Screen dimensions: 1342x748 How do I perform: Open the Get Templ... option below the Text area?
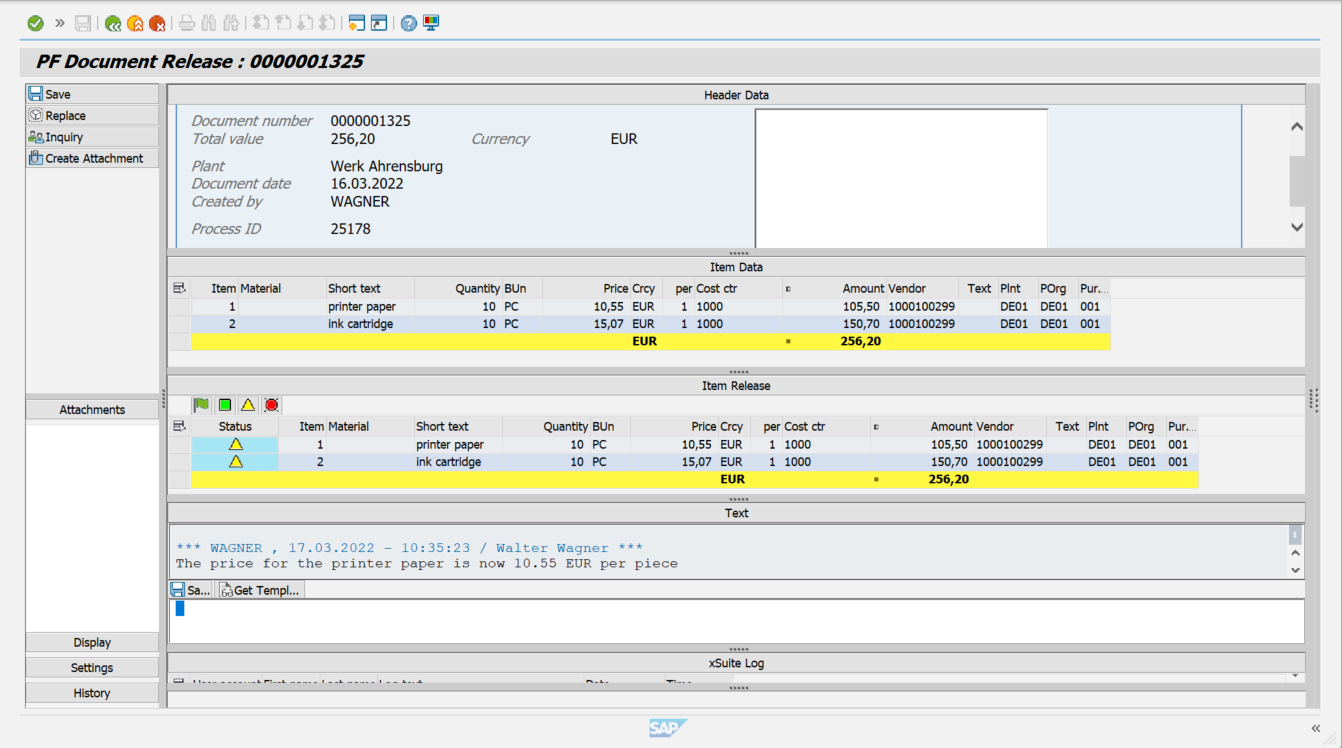point(260,589)
